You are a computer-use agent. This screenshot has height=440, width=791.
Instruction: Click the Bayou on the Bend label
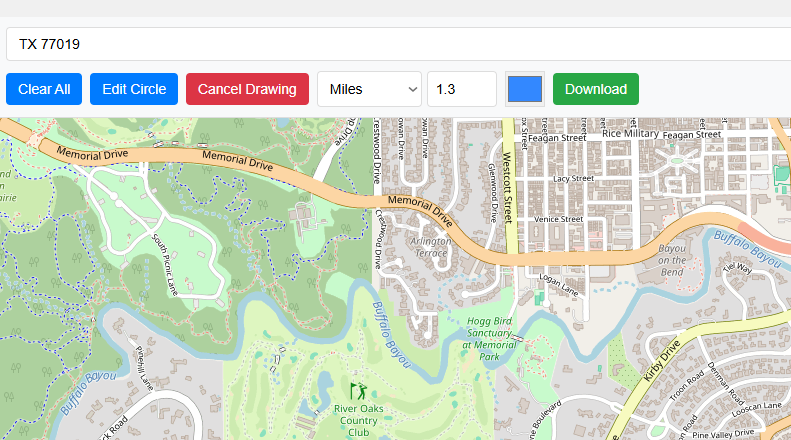pyautogui.click(x=672, y=260)
